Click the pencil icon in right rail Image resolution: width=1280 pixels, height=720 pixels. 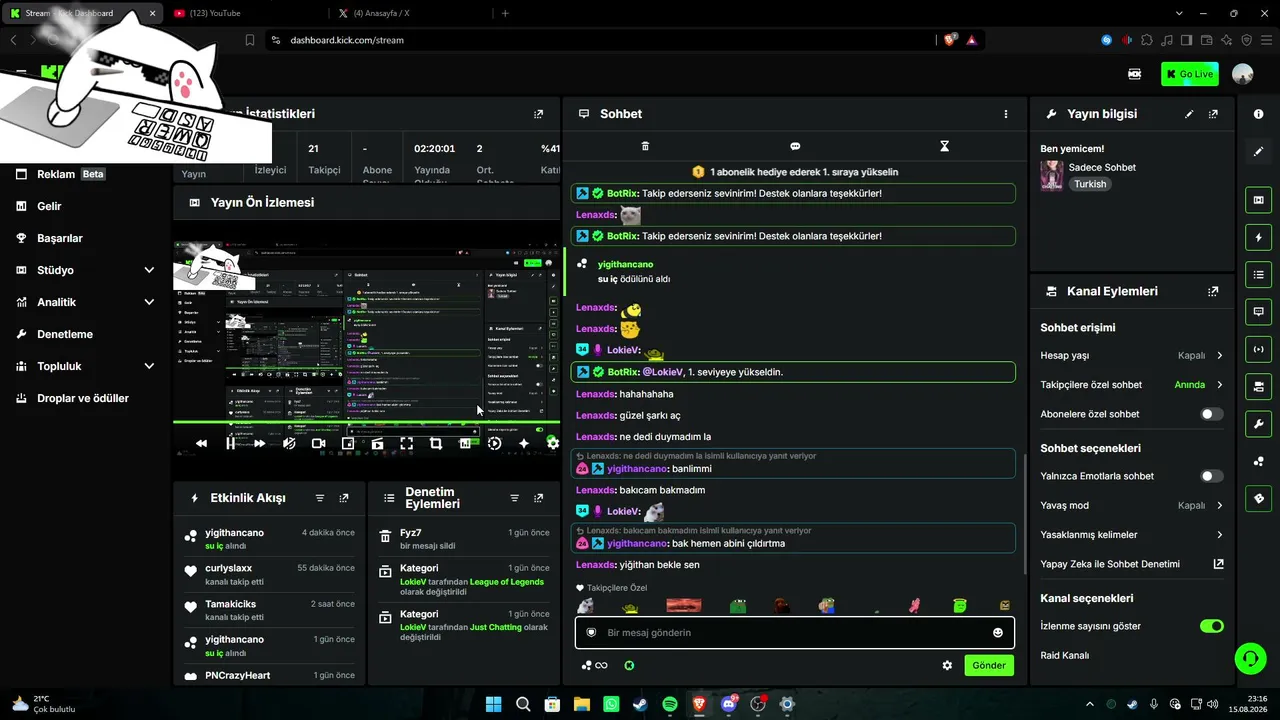[1258, 152]
